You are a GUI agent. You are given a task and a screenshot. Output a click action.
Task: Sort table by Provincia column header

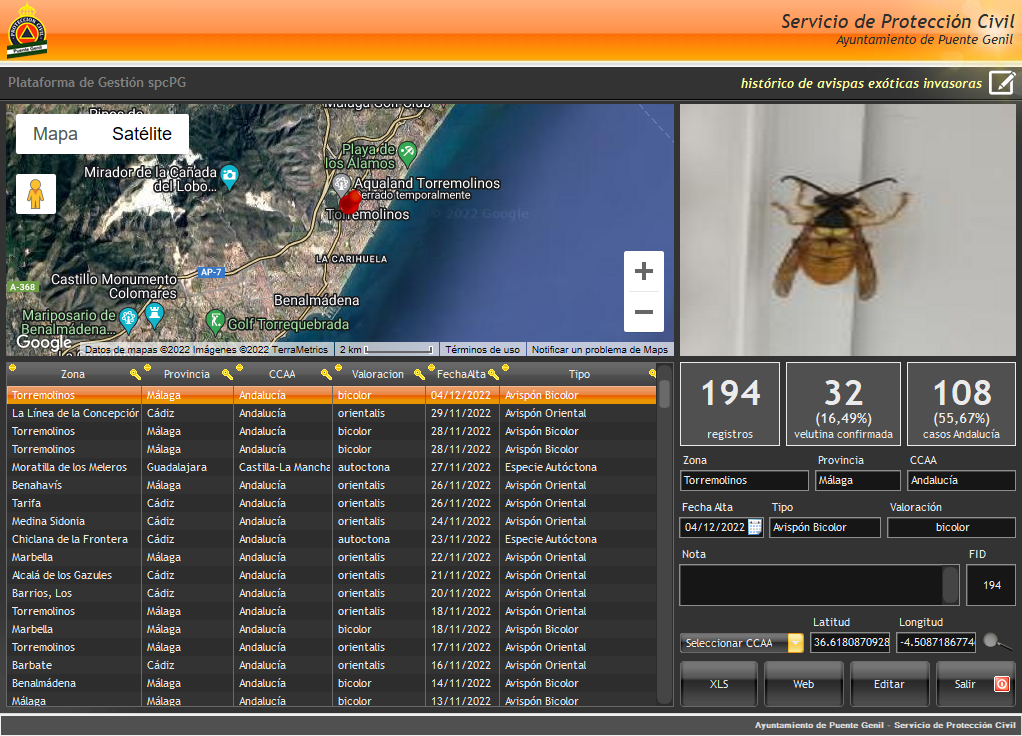(x=186, y=374)
